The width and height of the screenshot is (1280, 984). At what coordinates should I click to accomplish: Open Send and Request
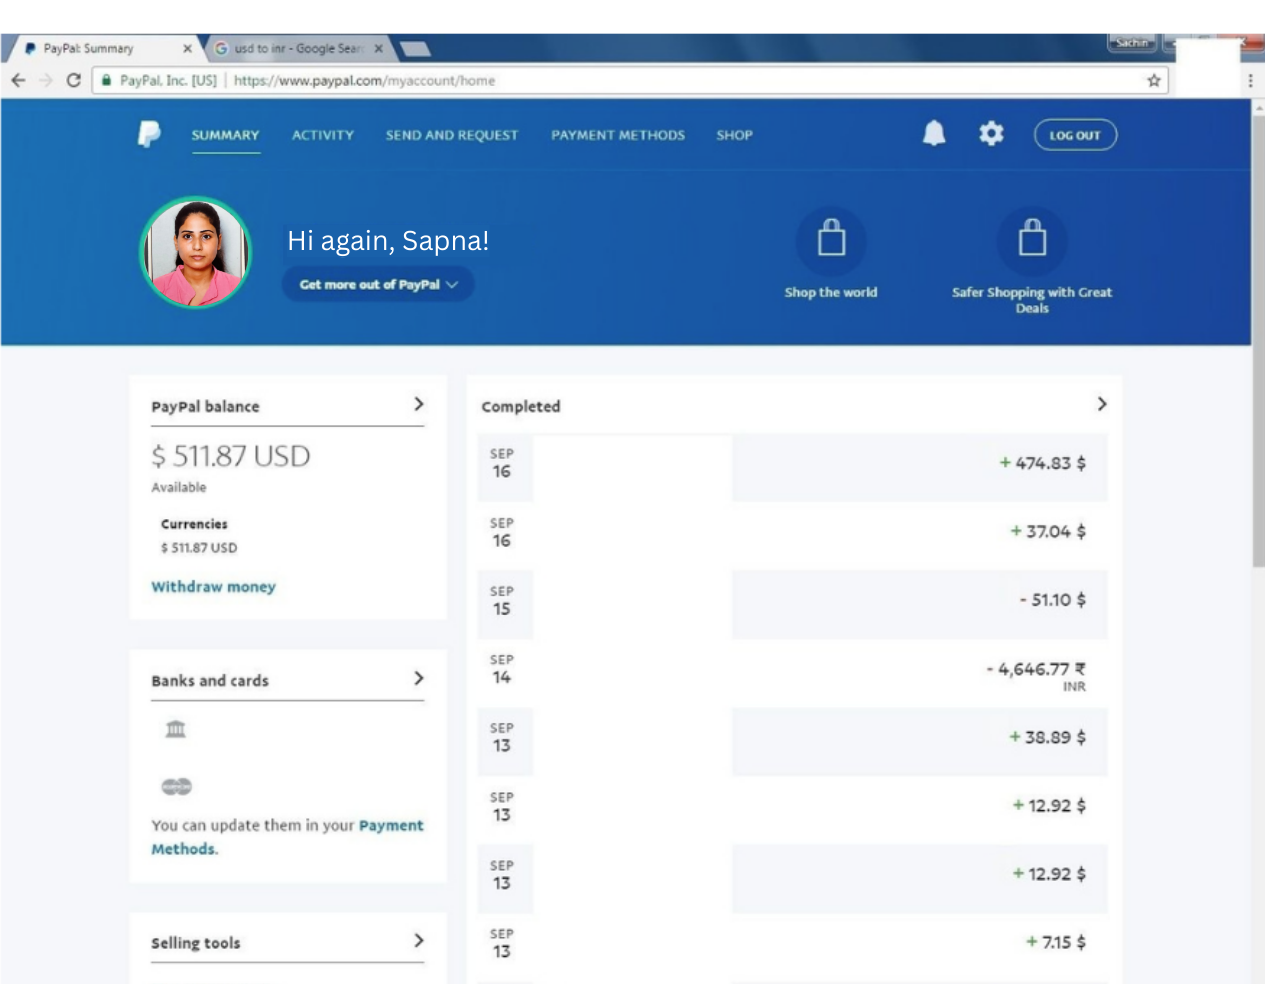pos(452,135)
